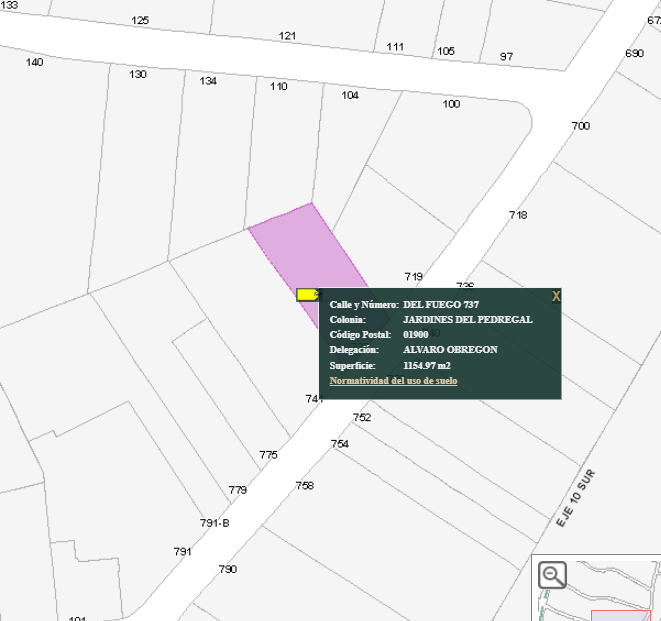Select lot number 718 on the map
The image size is (661, 621).
click(x=518, y=215)
